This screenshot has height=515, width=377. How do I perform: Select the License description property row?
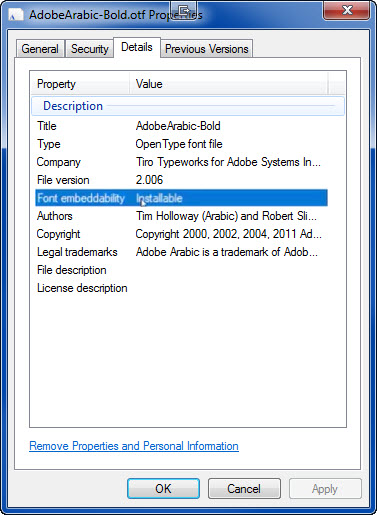pyautogui.click(x=181, y=288)
